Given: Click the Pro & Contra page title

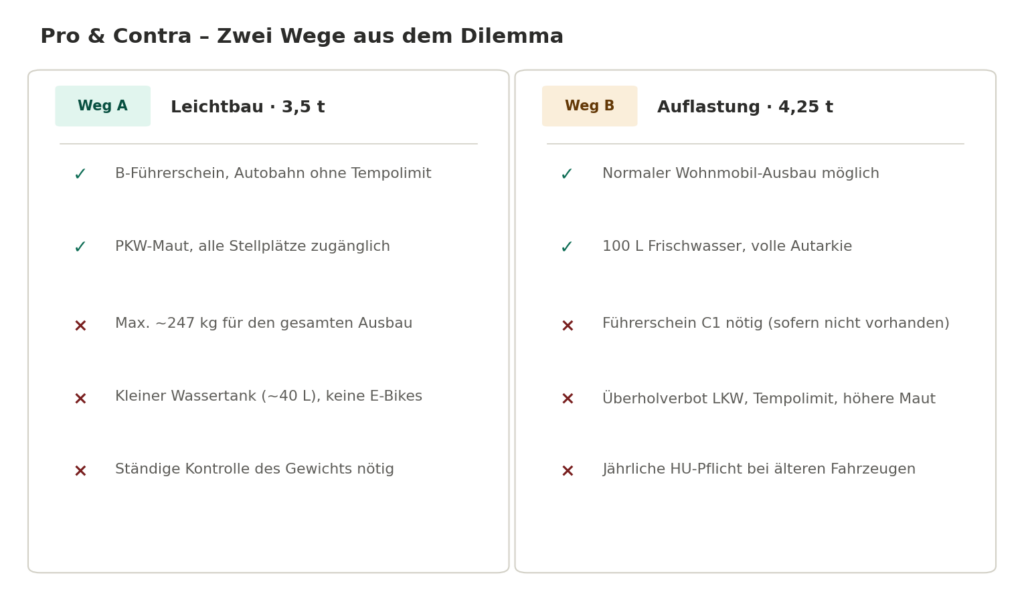Looking at the screenshot, I should click(x=302, y=36).
